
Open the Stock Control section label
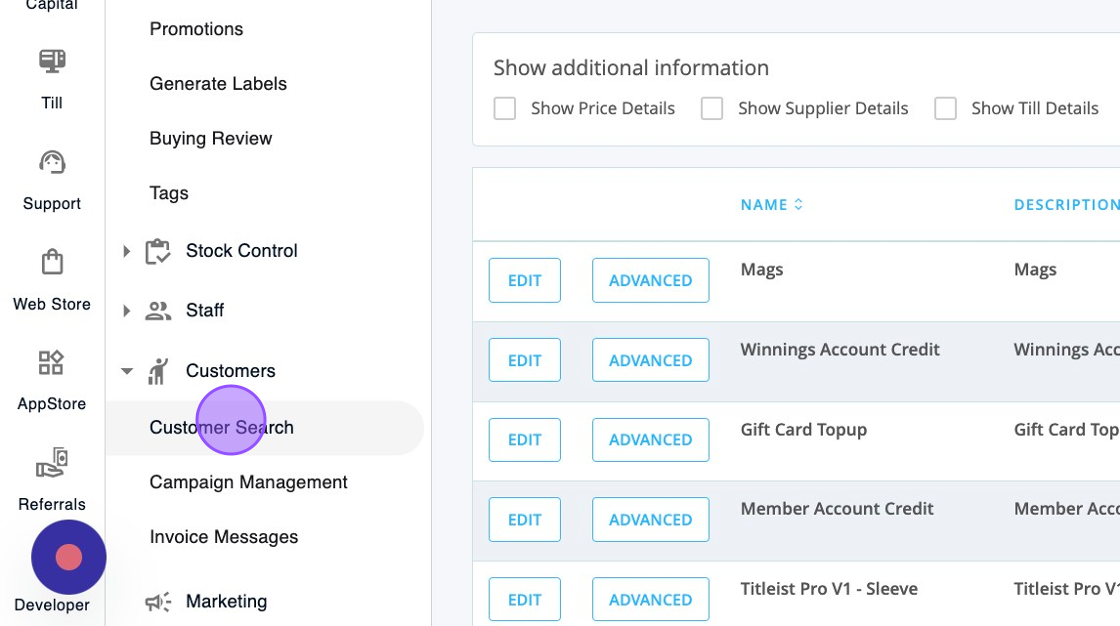[x=241, y=251]
